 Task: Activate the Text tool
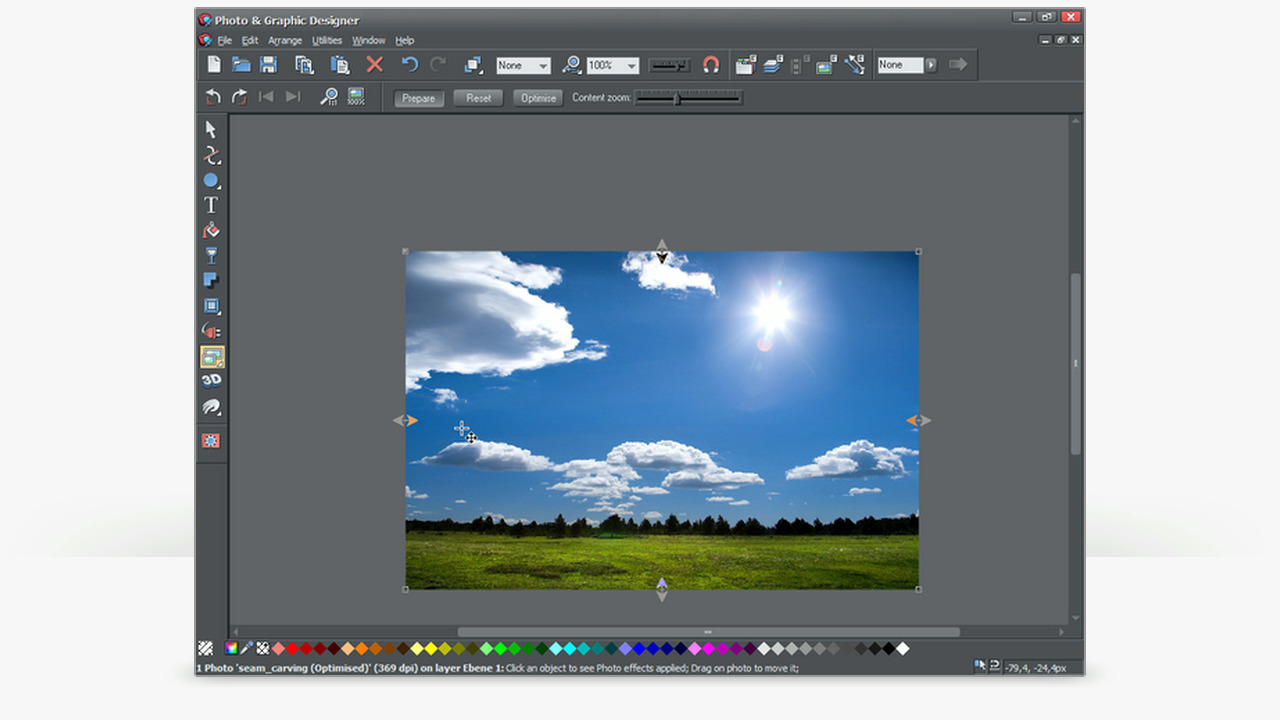point(211,205)
